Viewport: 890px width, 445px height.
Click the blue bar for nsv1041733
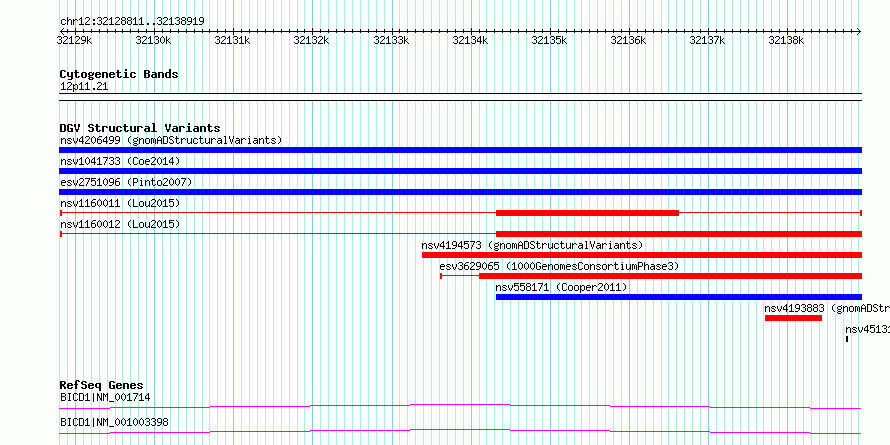point(460,171)
